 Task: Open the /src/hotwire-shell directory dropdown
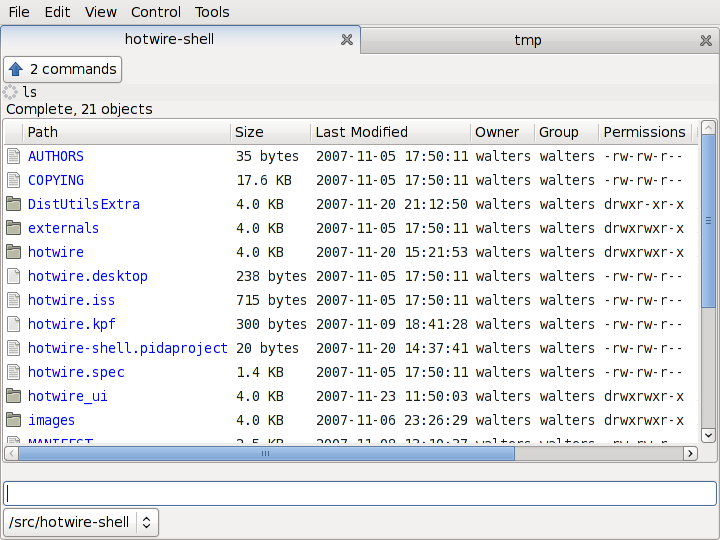click(81, 523)
